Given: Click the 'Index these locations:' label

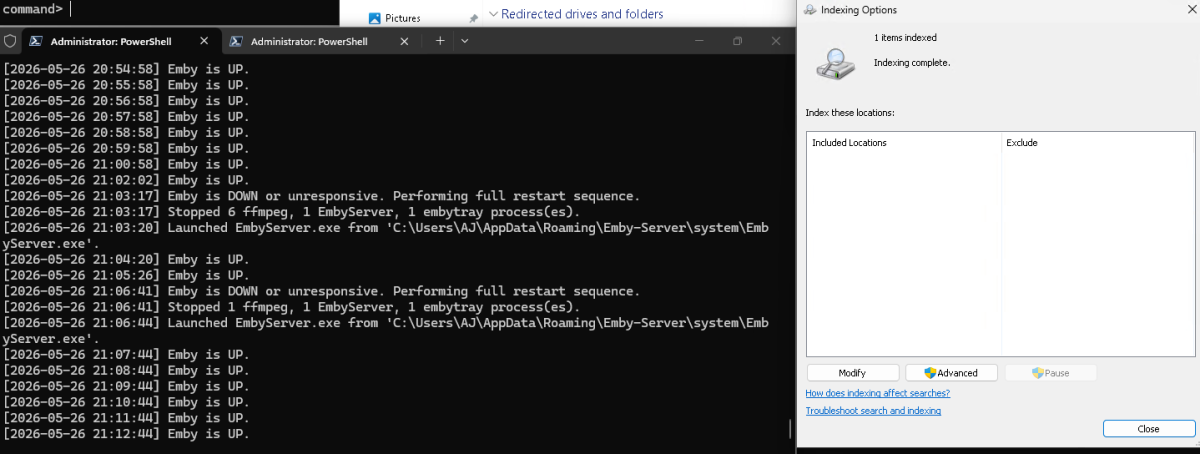Looking at the screenshot, I should coord(849,113).
